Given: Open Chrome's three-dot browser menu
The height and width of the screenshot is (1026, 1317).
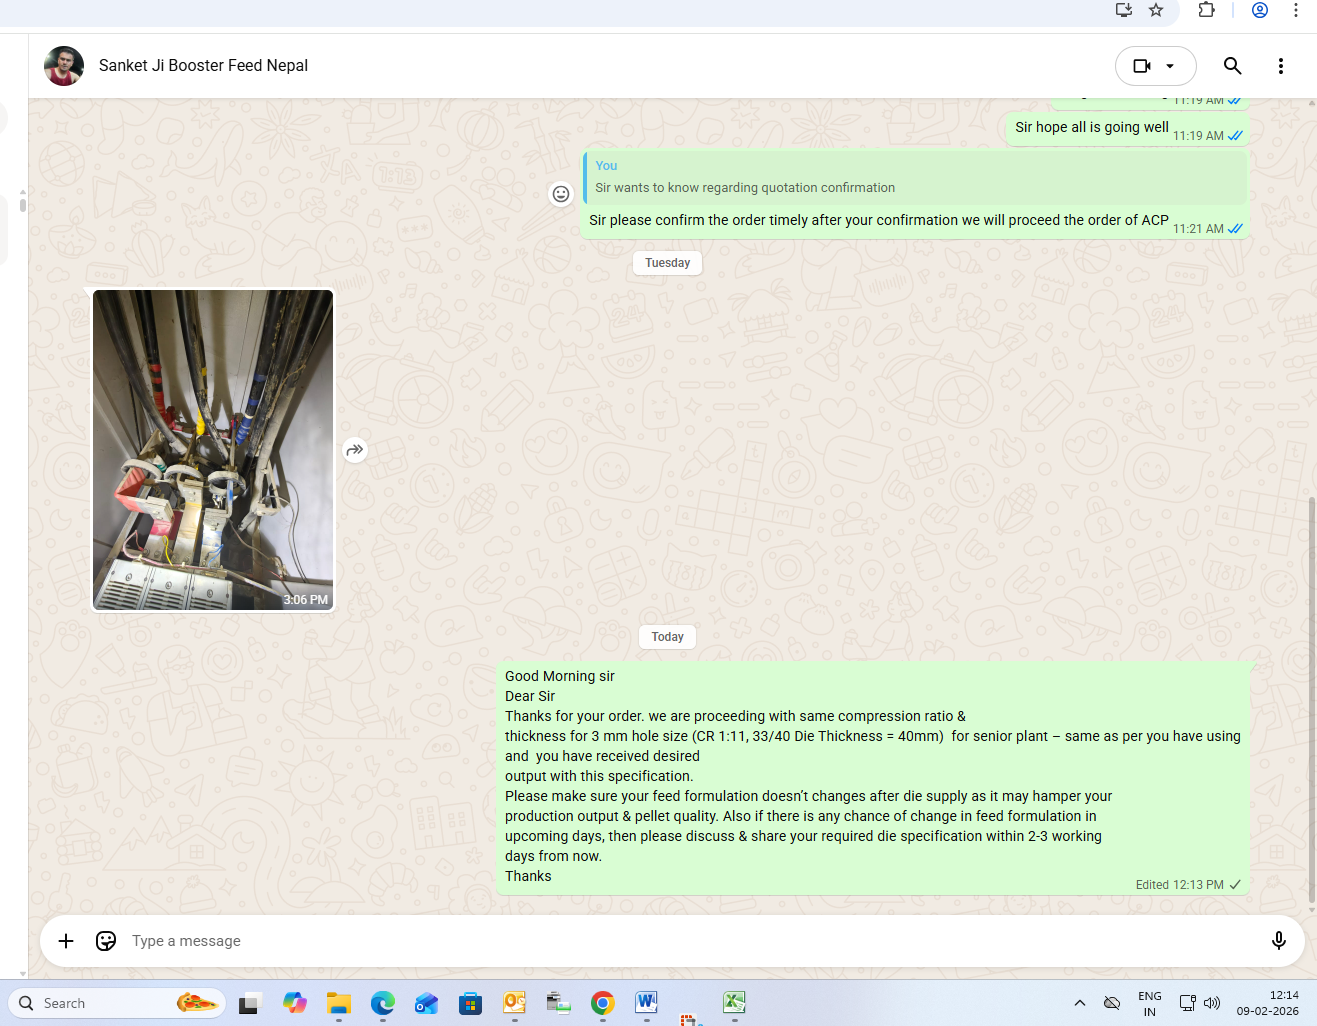Looking at the screenshot, I should pos(1296,10).
